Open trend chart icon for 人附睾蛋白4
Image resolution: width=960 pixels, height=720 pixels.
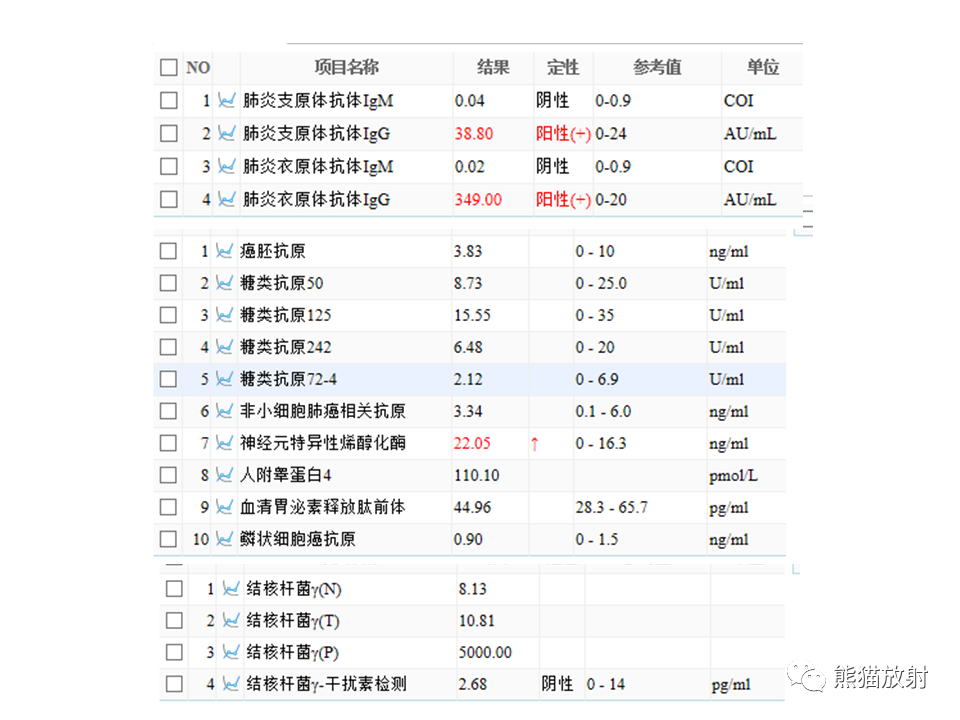coord(225,475)
